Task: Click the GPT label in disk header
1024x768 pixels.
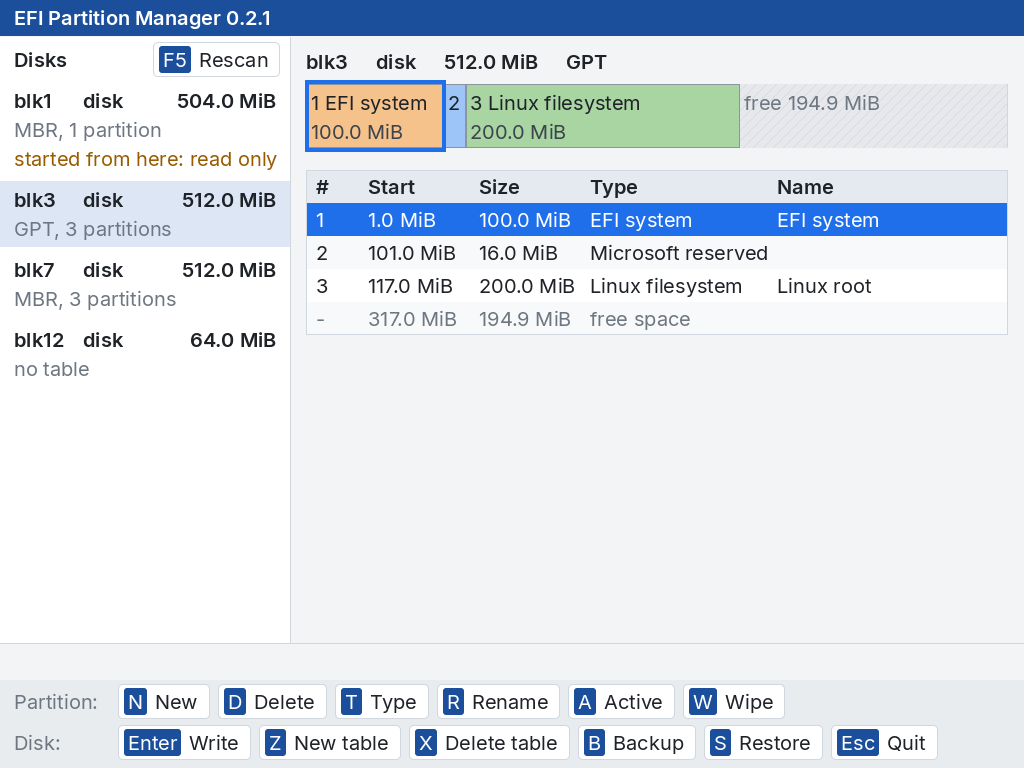Action: pyautogui.click(x=586, y=62)
